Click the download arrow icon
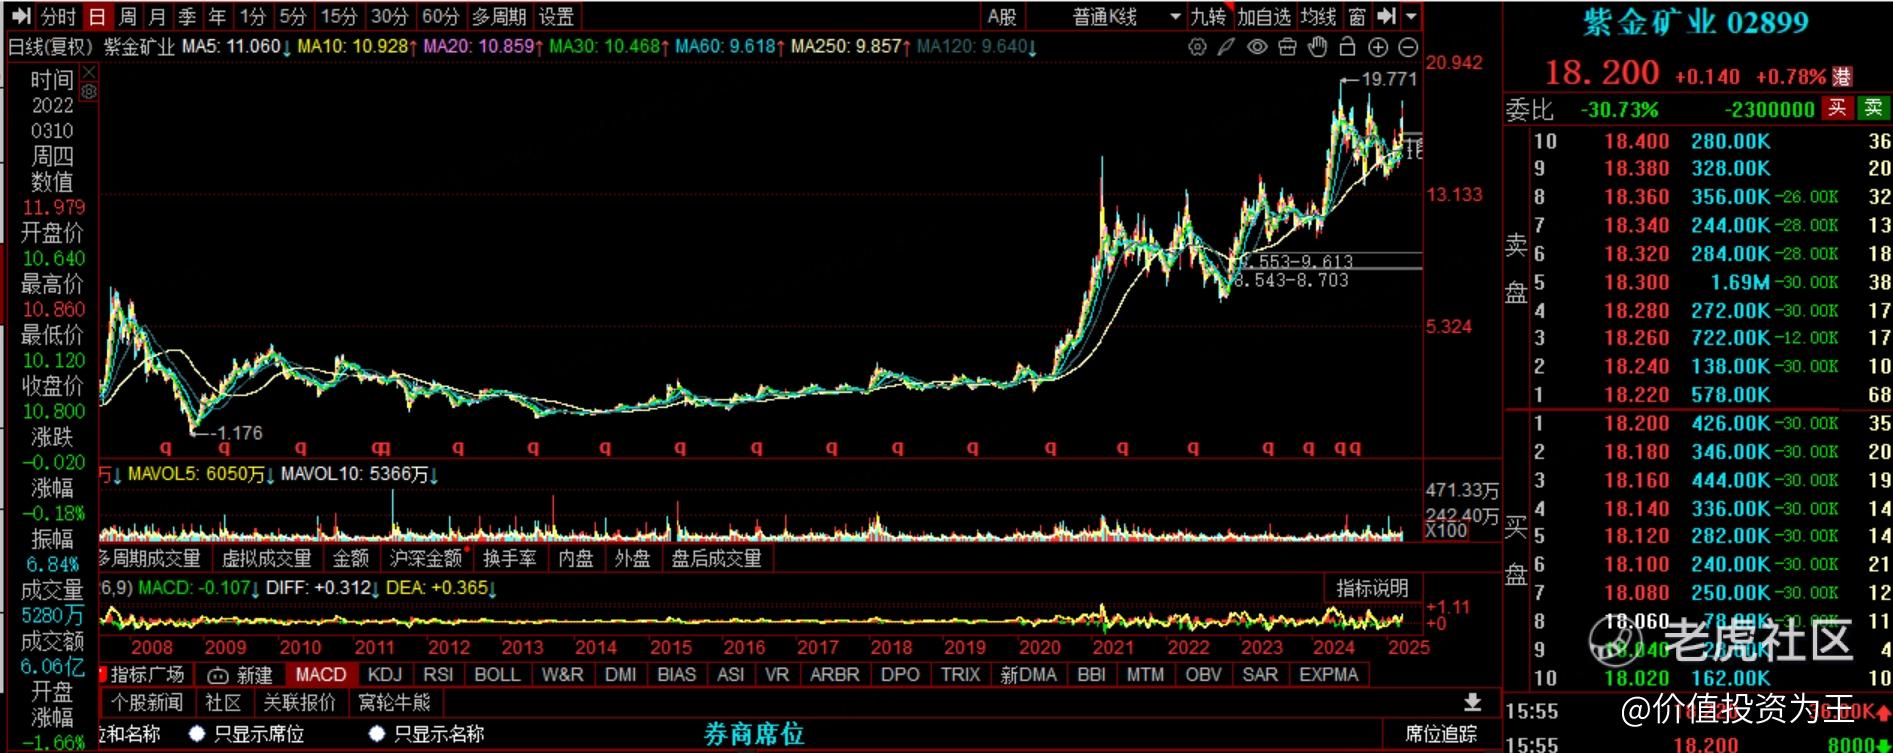Screen dimensions: 1893x753 [1472, 702]
